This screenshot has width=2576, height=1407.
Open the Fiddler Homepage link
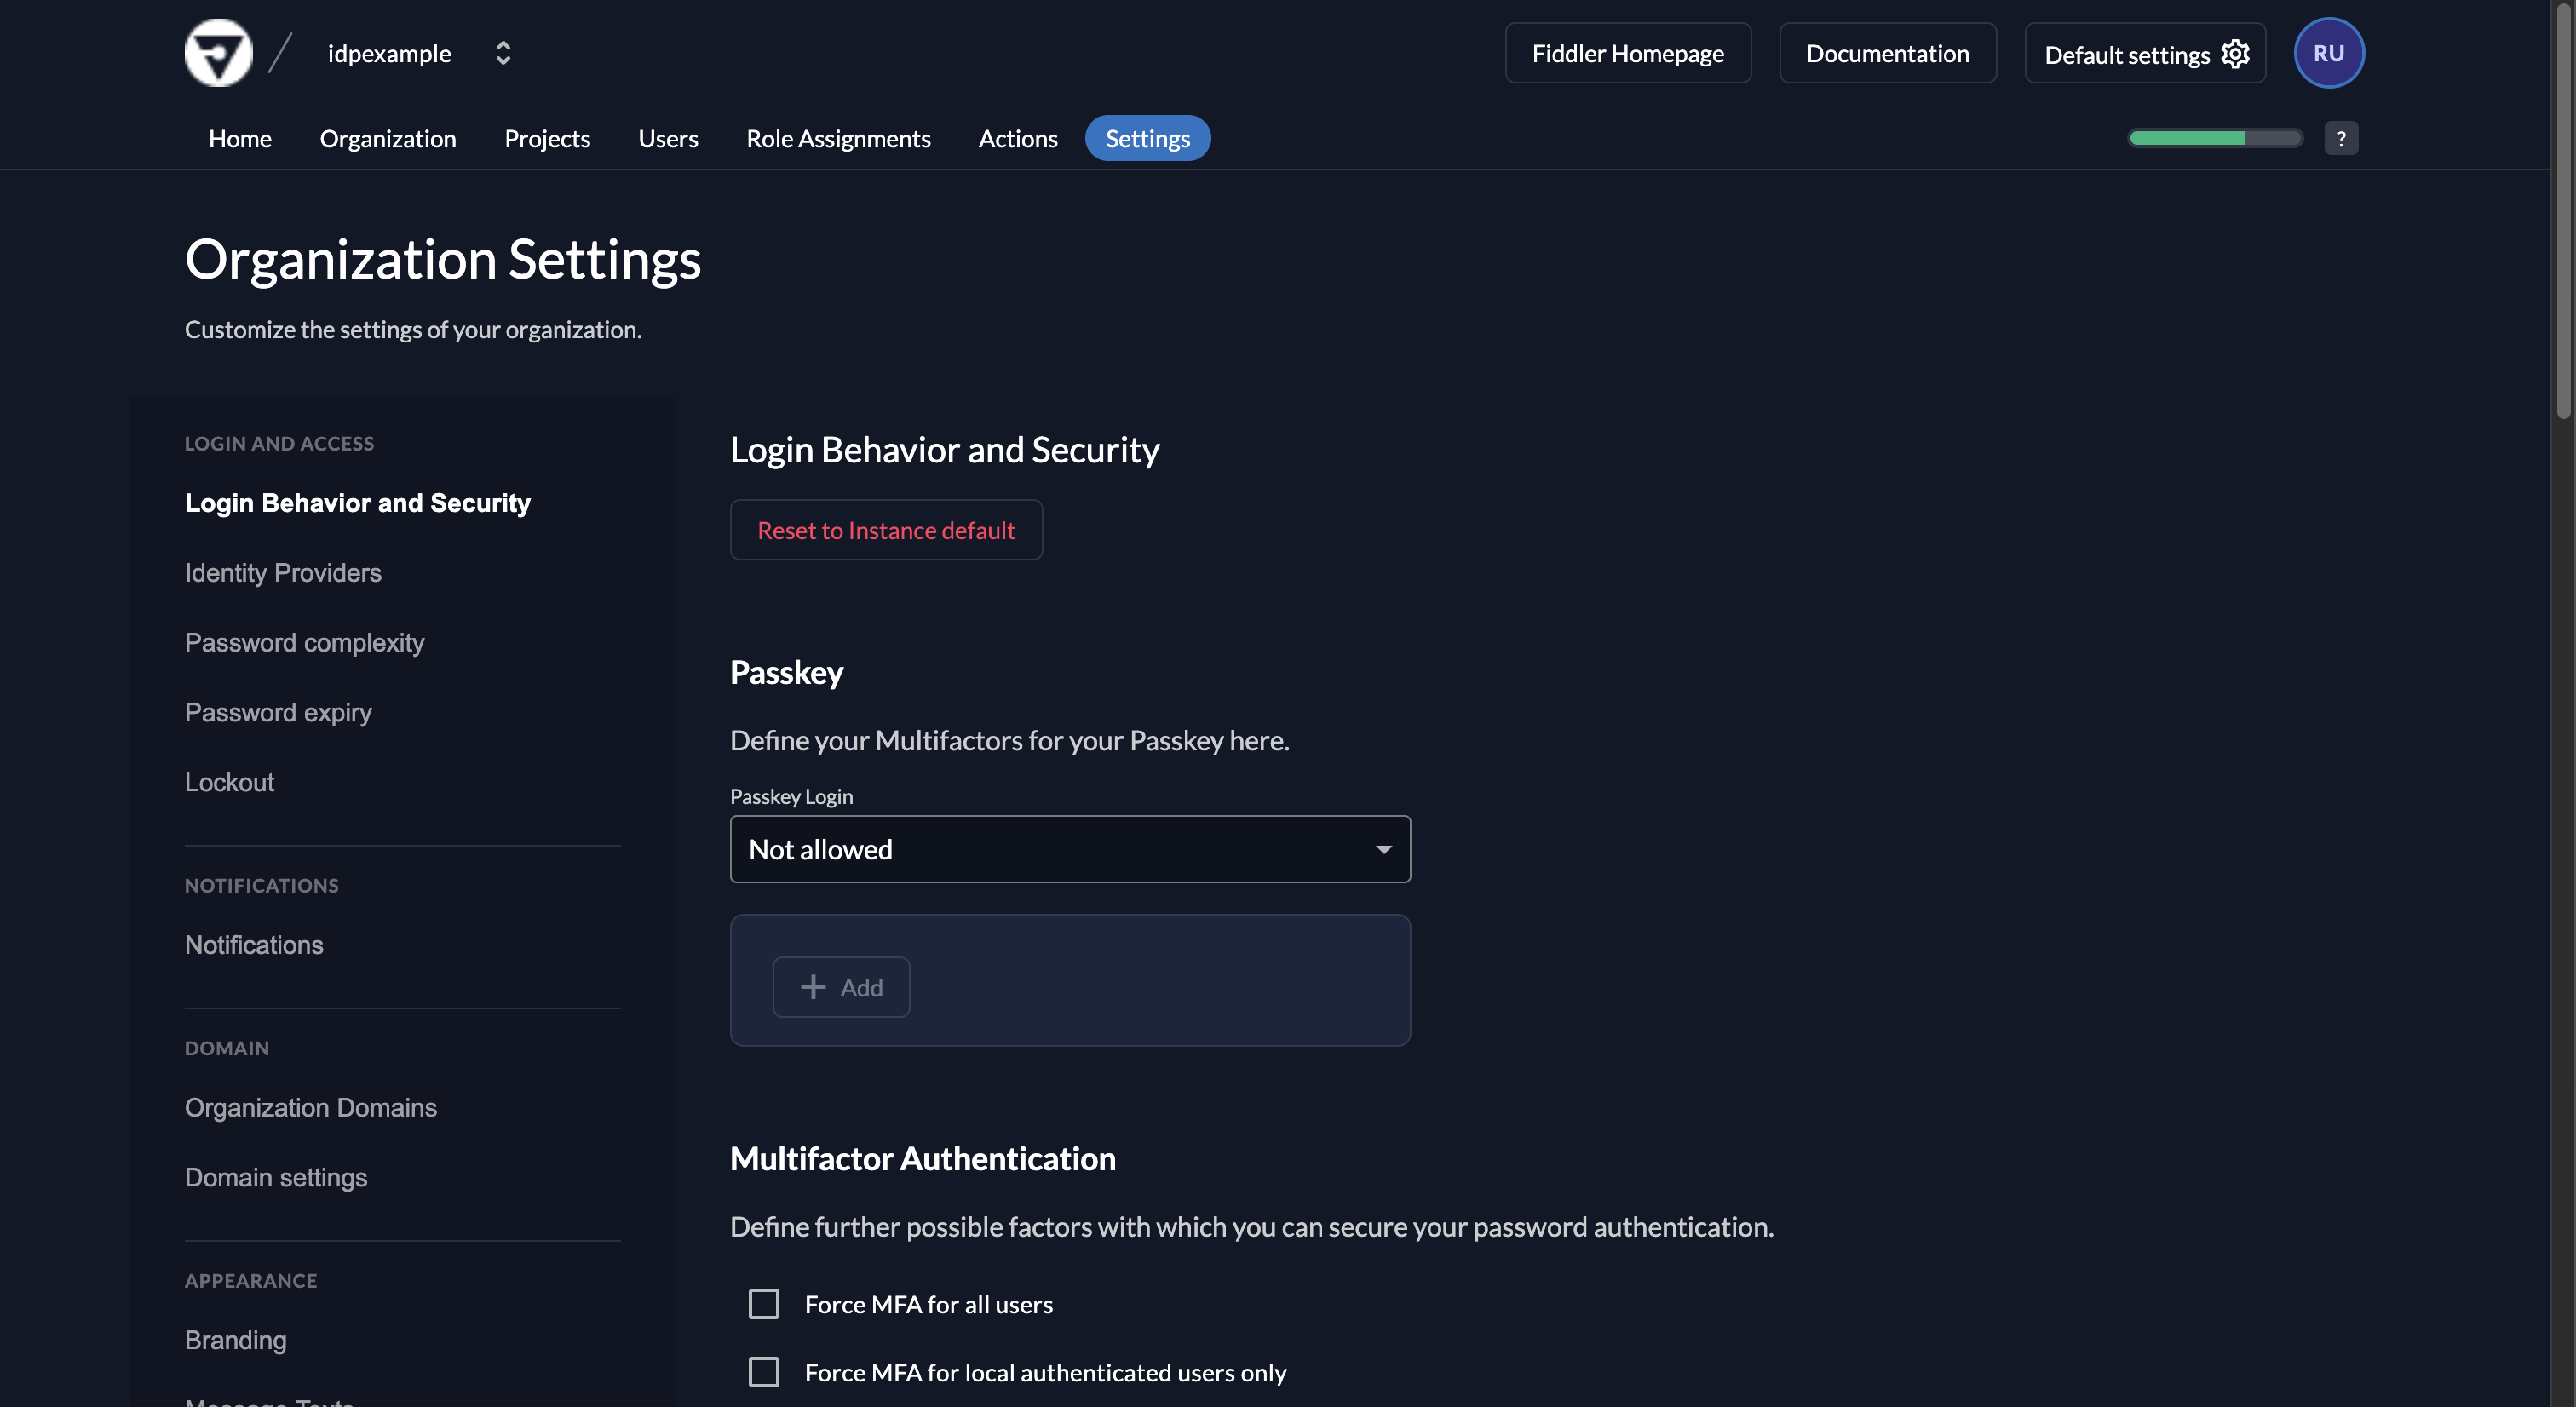click(1627, 53)
